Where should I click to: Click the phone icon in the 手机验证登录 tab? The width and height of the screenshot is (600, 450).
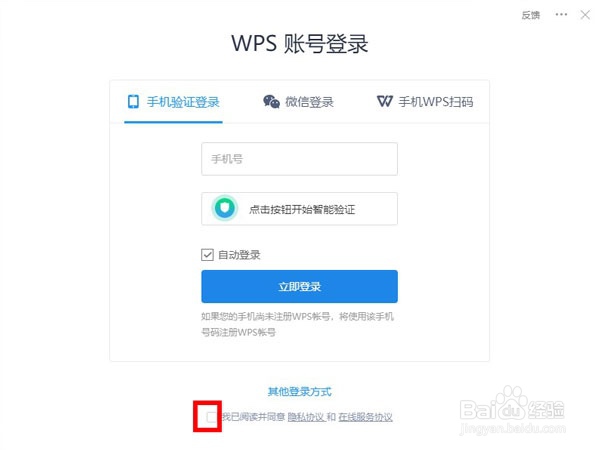point(133,101)
